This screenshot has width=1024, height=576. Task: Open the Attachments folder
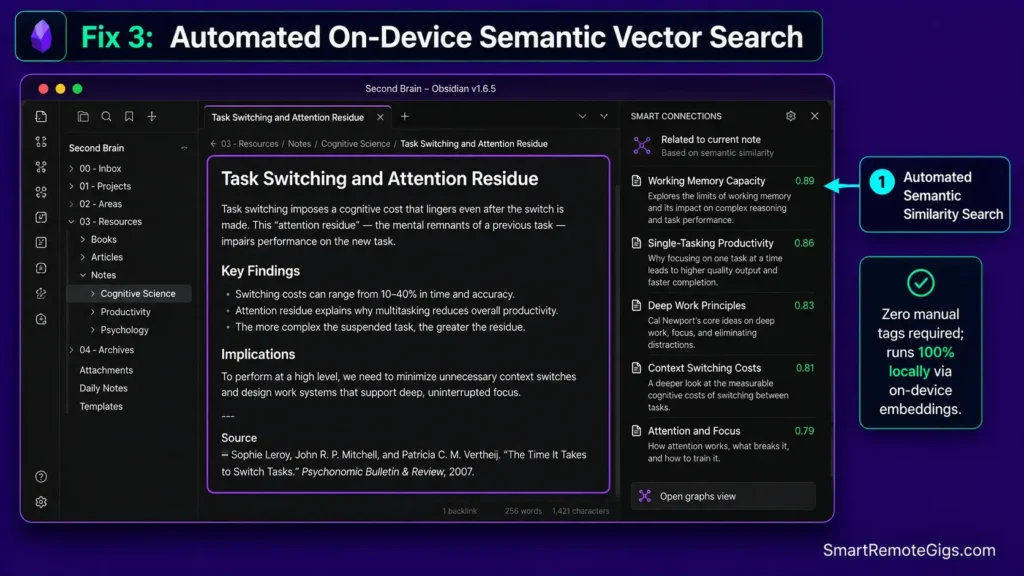(106, 370)
